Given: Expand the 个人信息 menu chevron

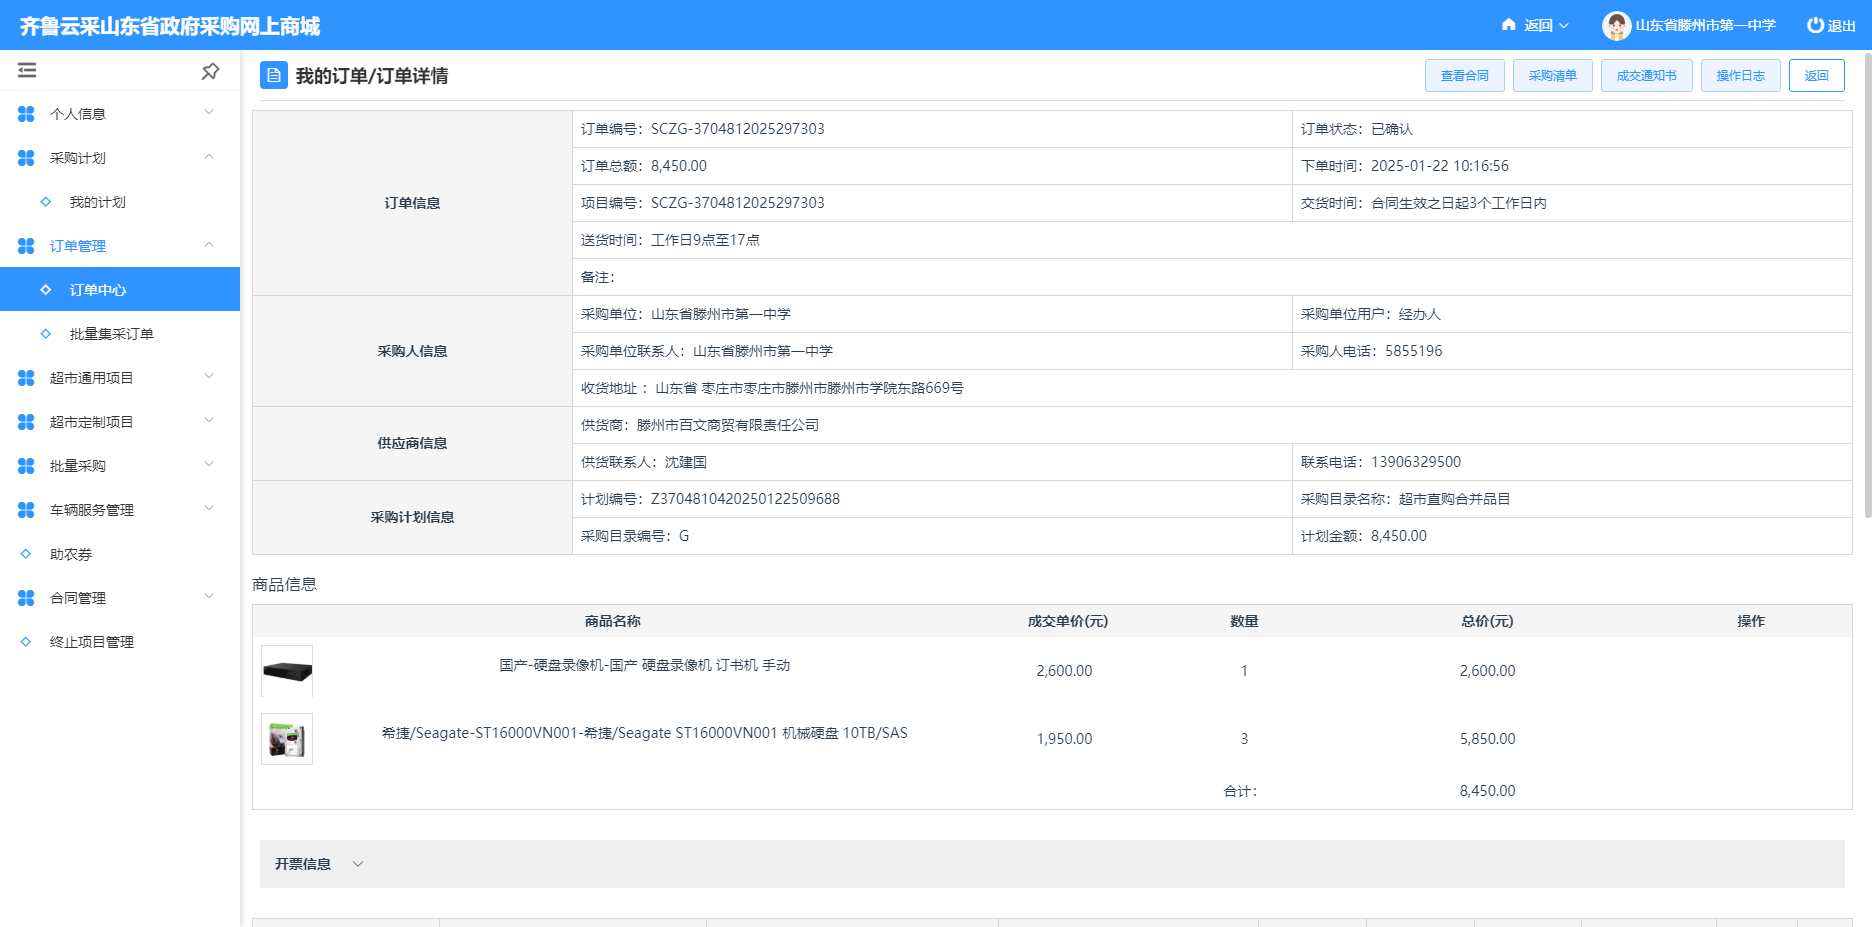Looking at the screenshot, I should 209,113.
